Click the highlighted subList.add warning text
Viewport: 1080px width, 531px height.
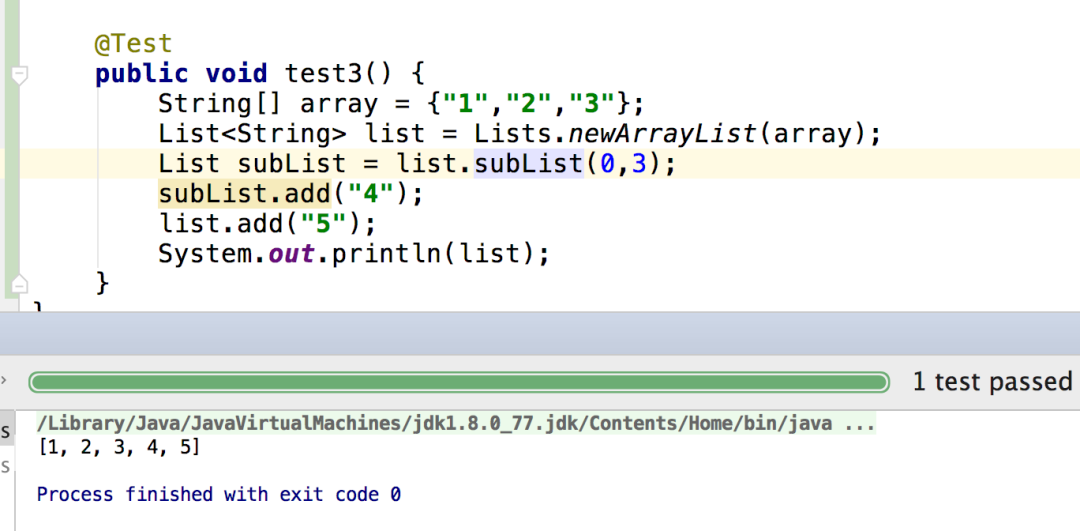(245, 194)
